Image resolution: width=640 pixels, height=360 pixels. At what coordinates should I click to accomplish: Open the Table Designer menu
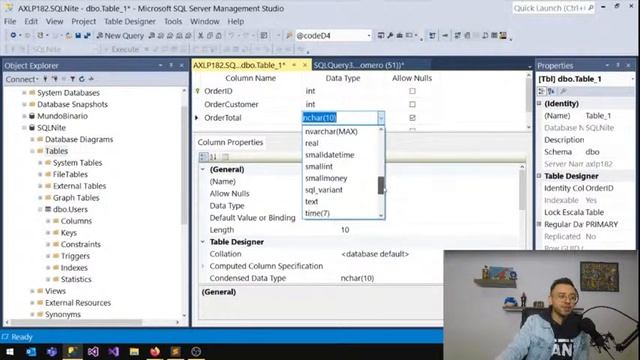130,21
